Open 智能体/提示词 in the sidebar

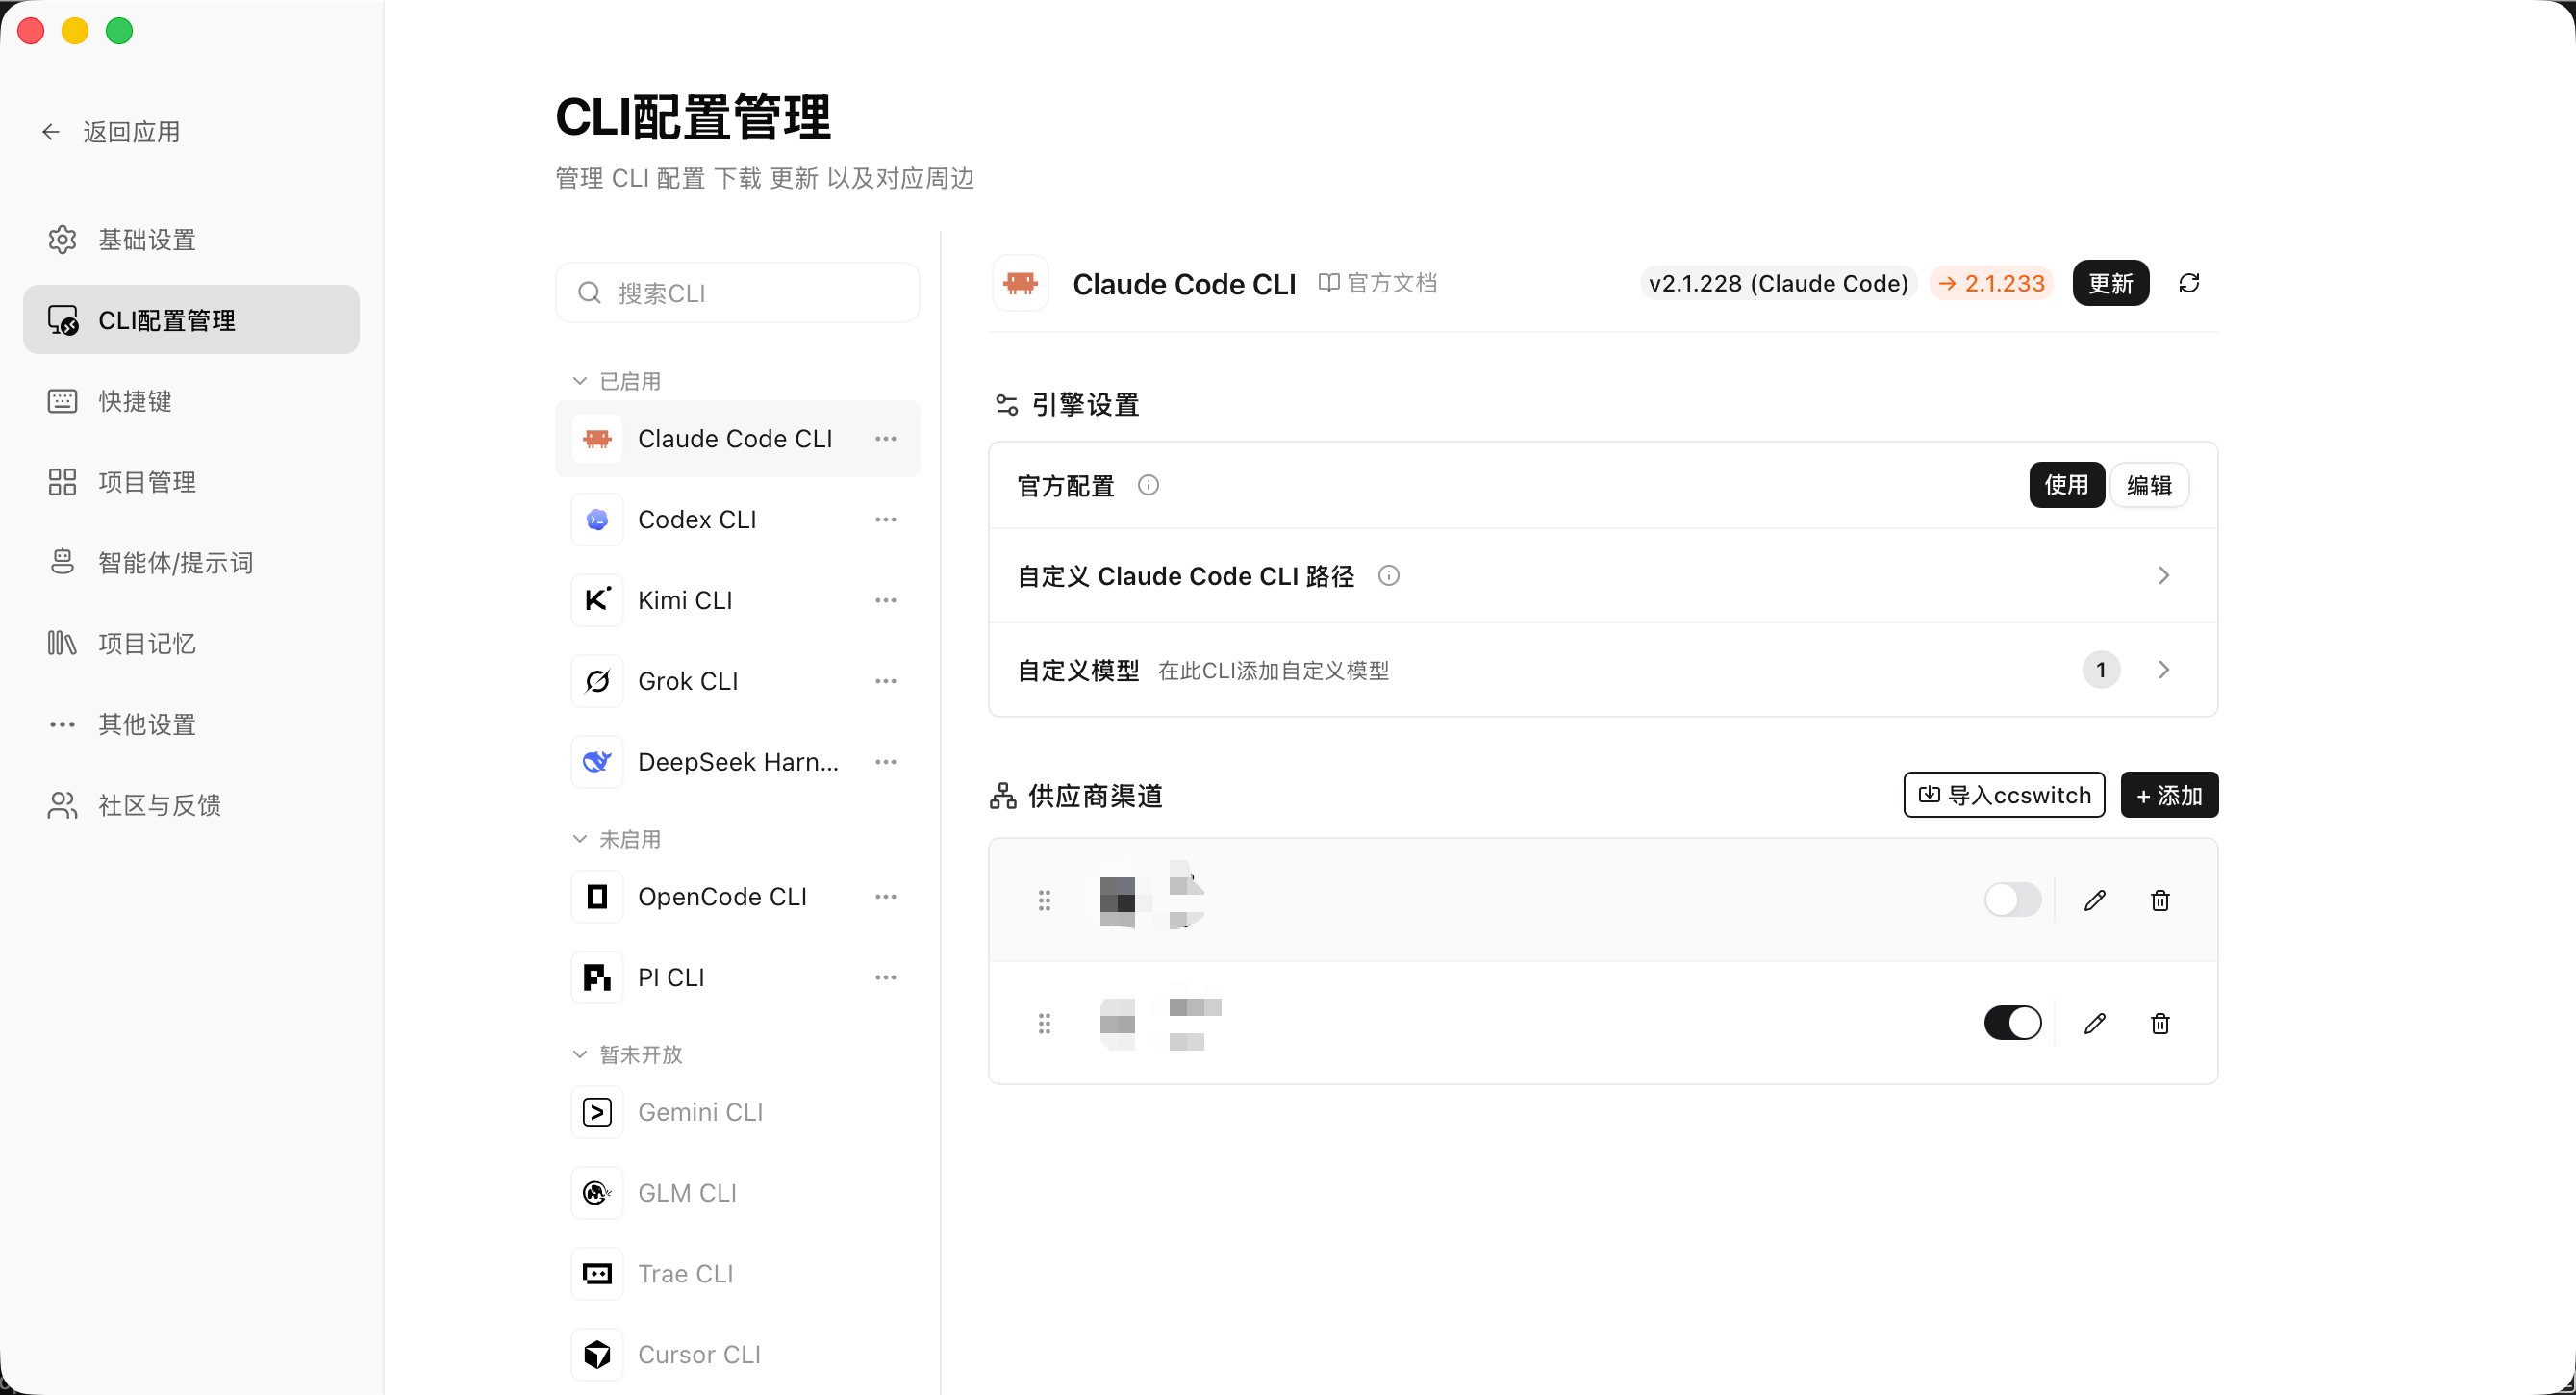pyautogui.click(x=191, y=563)
